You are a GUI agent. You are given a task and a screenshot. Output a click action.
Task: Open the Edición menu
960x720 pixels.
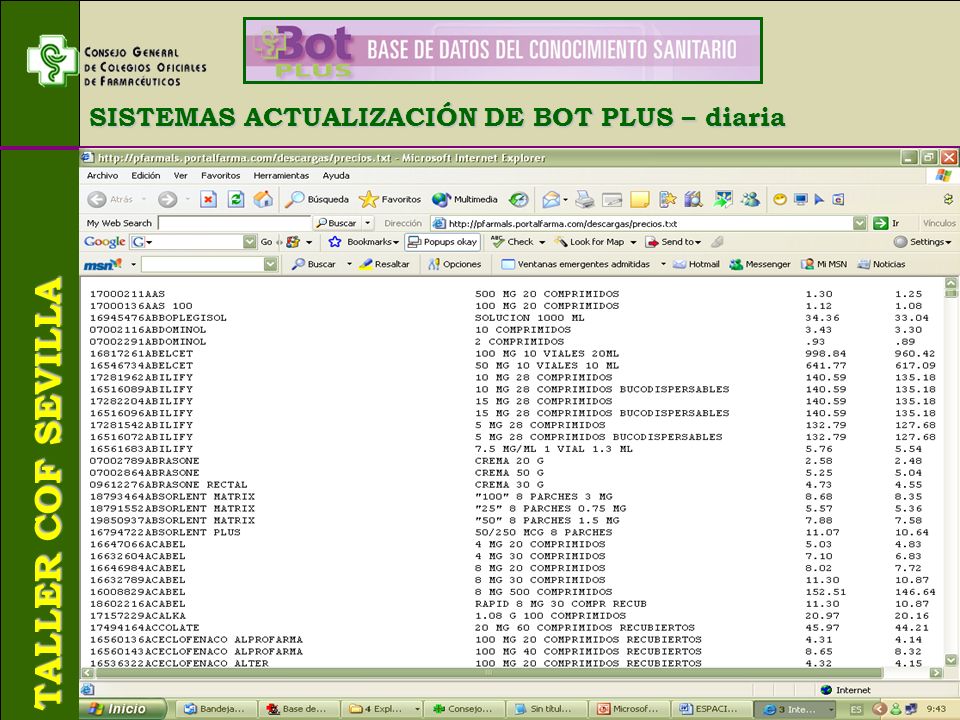[x=146, y=176]
